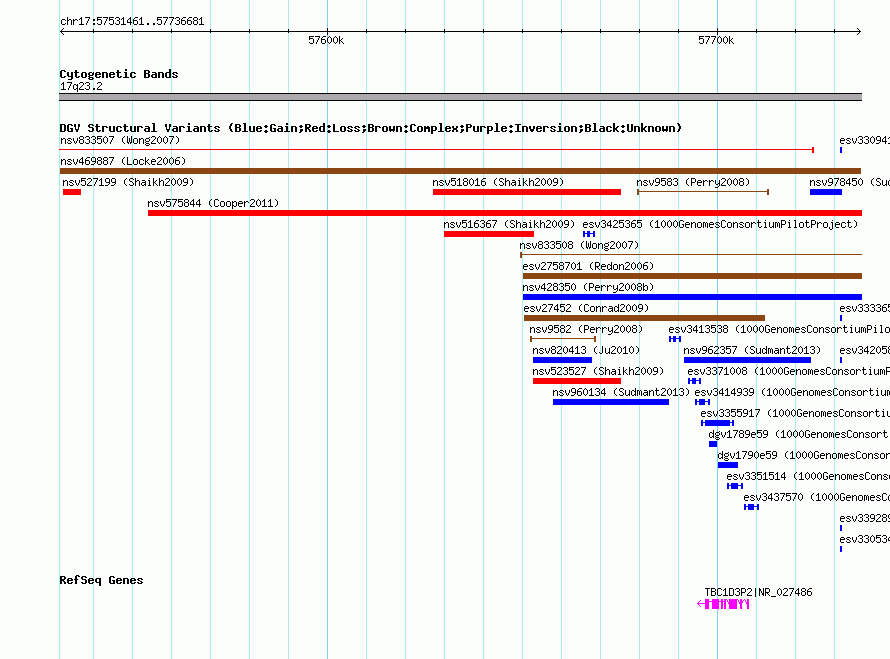Select the nsv820413 (Ju2010) blue bar
The width and height of the screenshot is (890, 659).
click(x=562, y=360)
